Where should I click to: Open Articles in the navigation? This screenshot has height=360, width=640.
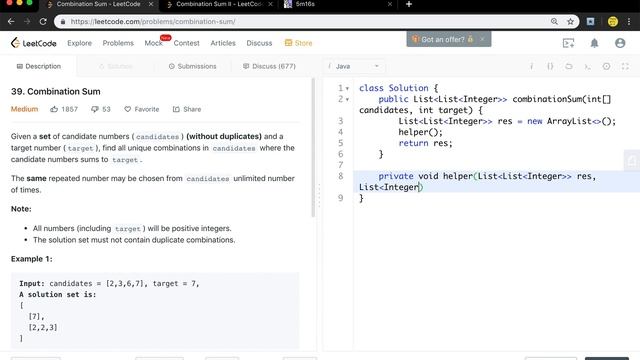click(223, 43)
